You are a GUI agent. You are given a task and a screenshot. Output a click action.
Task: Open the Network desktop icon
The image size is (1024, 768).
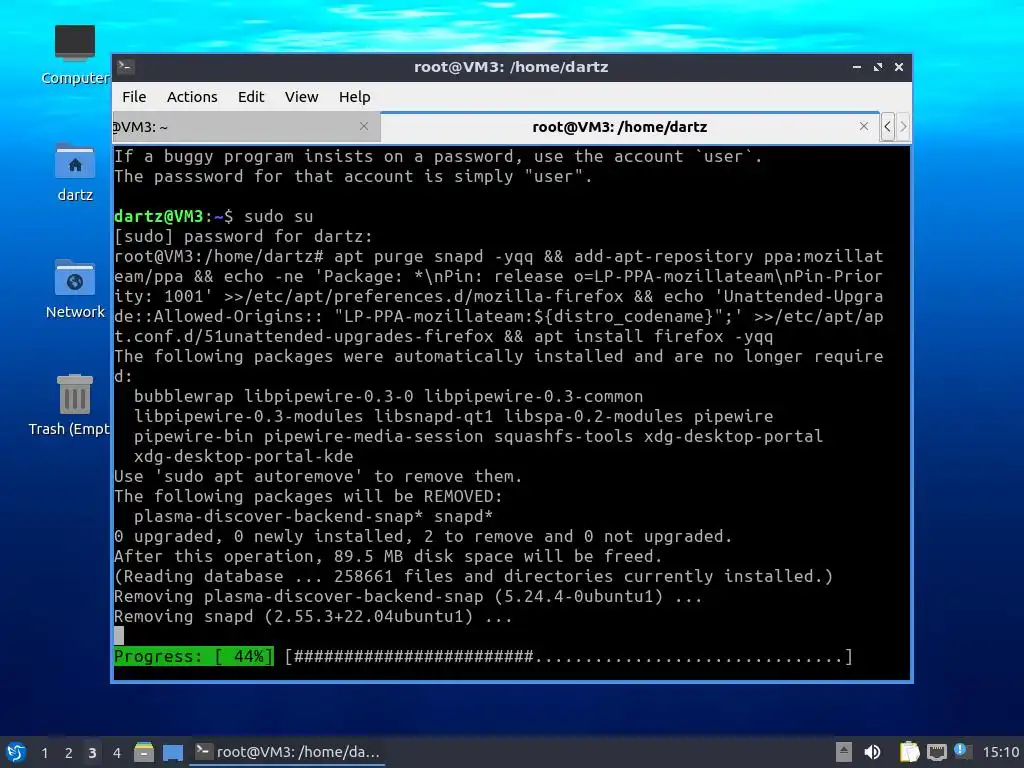(74, 289)
